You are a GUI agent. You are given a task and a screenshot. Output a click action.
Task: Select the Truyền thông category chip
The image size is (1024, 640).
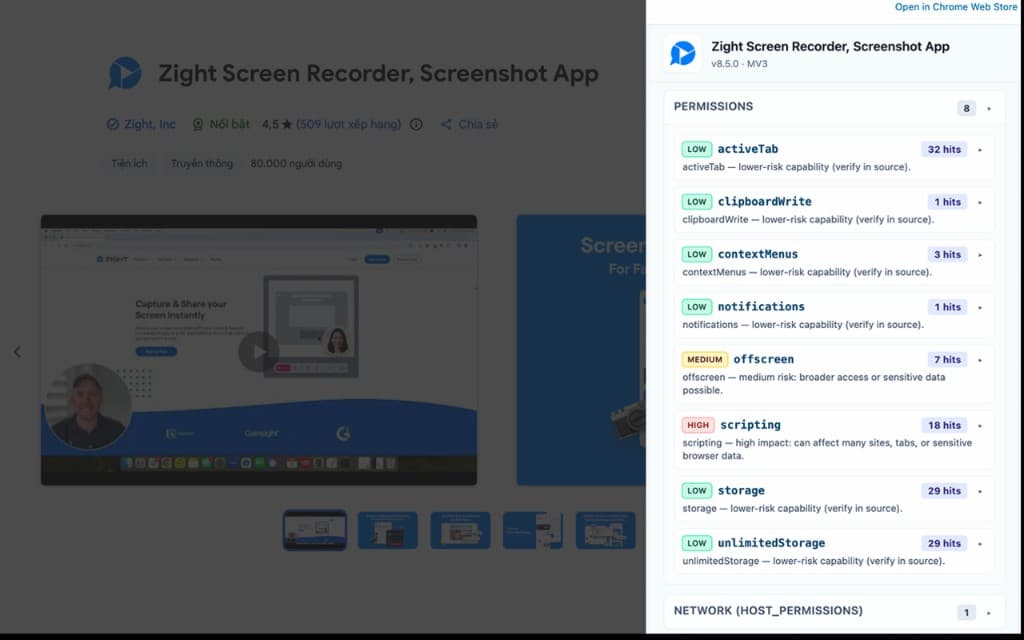tap(201, 163)
